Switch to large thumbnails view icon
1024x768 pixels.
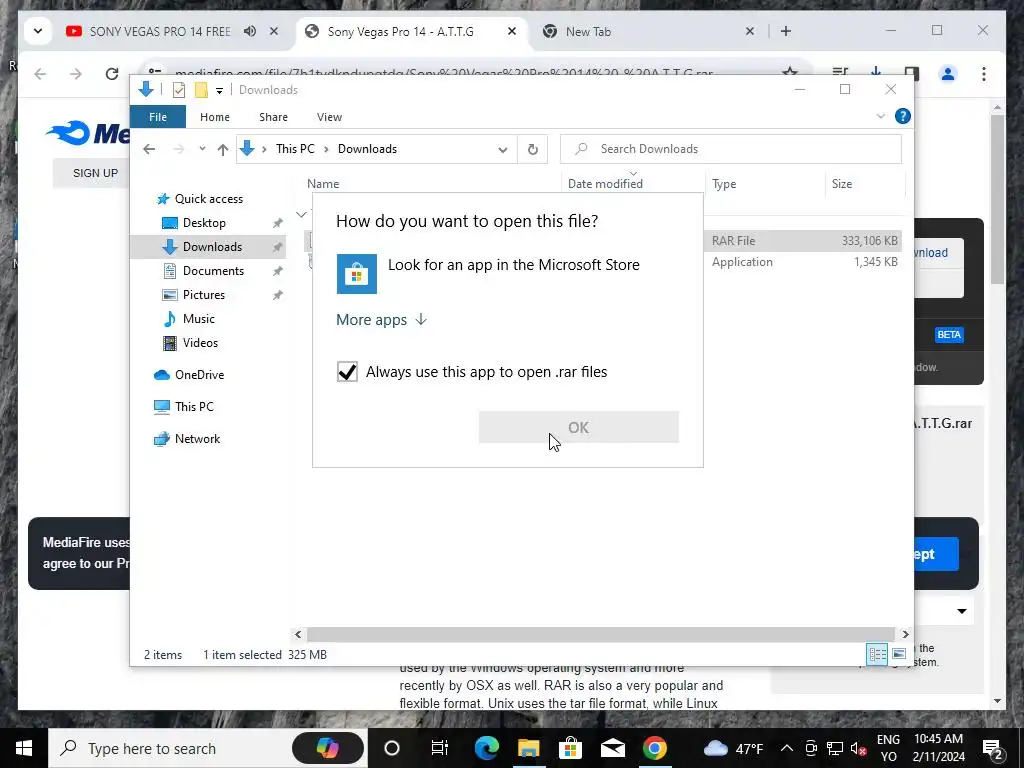pyautogui.click(x=899, y=654)
